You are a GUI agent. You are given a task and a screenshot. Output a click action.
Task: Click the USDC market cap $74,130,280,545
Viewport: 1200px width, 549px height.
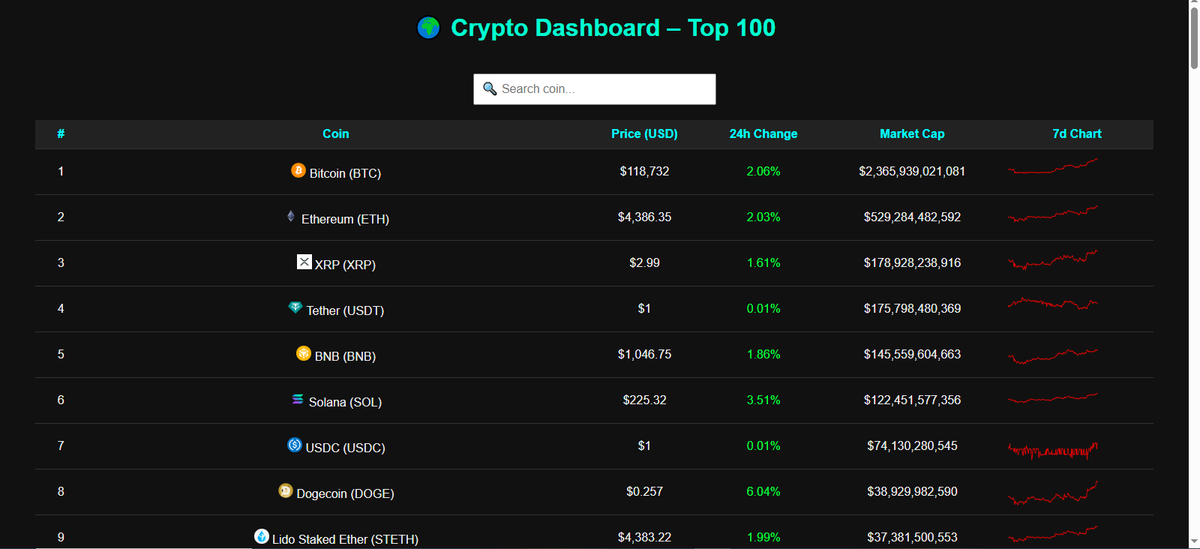pos(912,445)
